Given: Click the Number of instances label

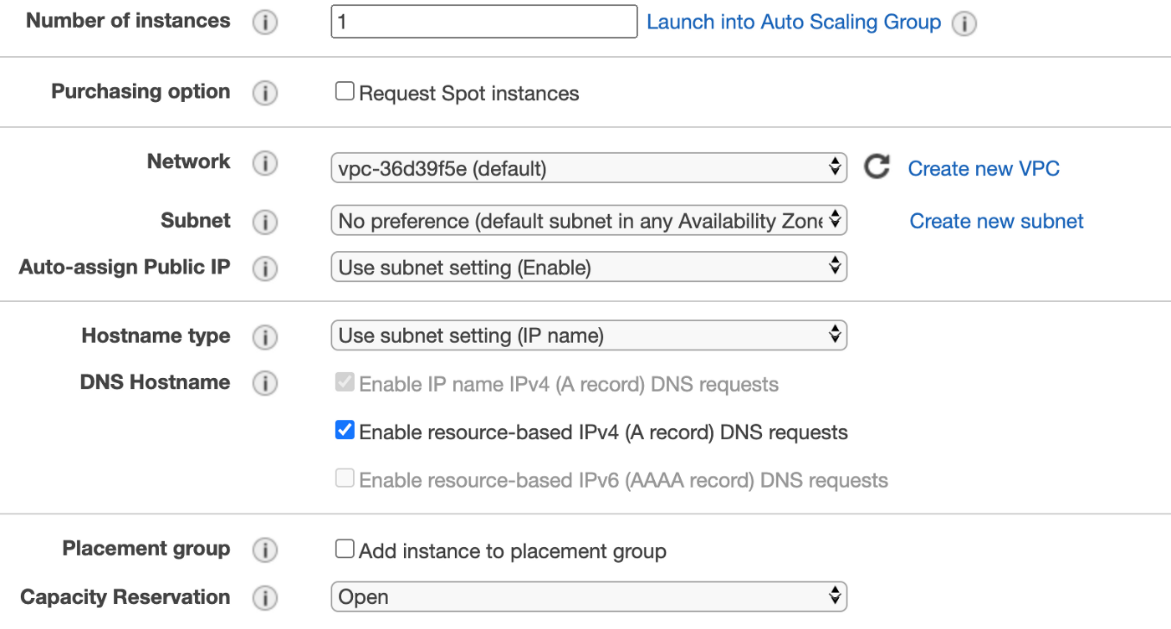Looking at the screenshot, I should click(x=128, y=21).
